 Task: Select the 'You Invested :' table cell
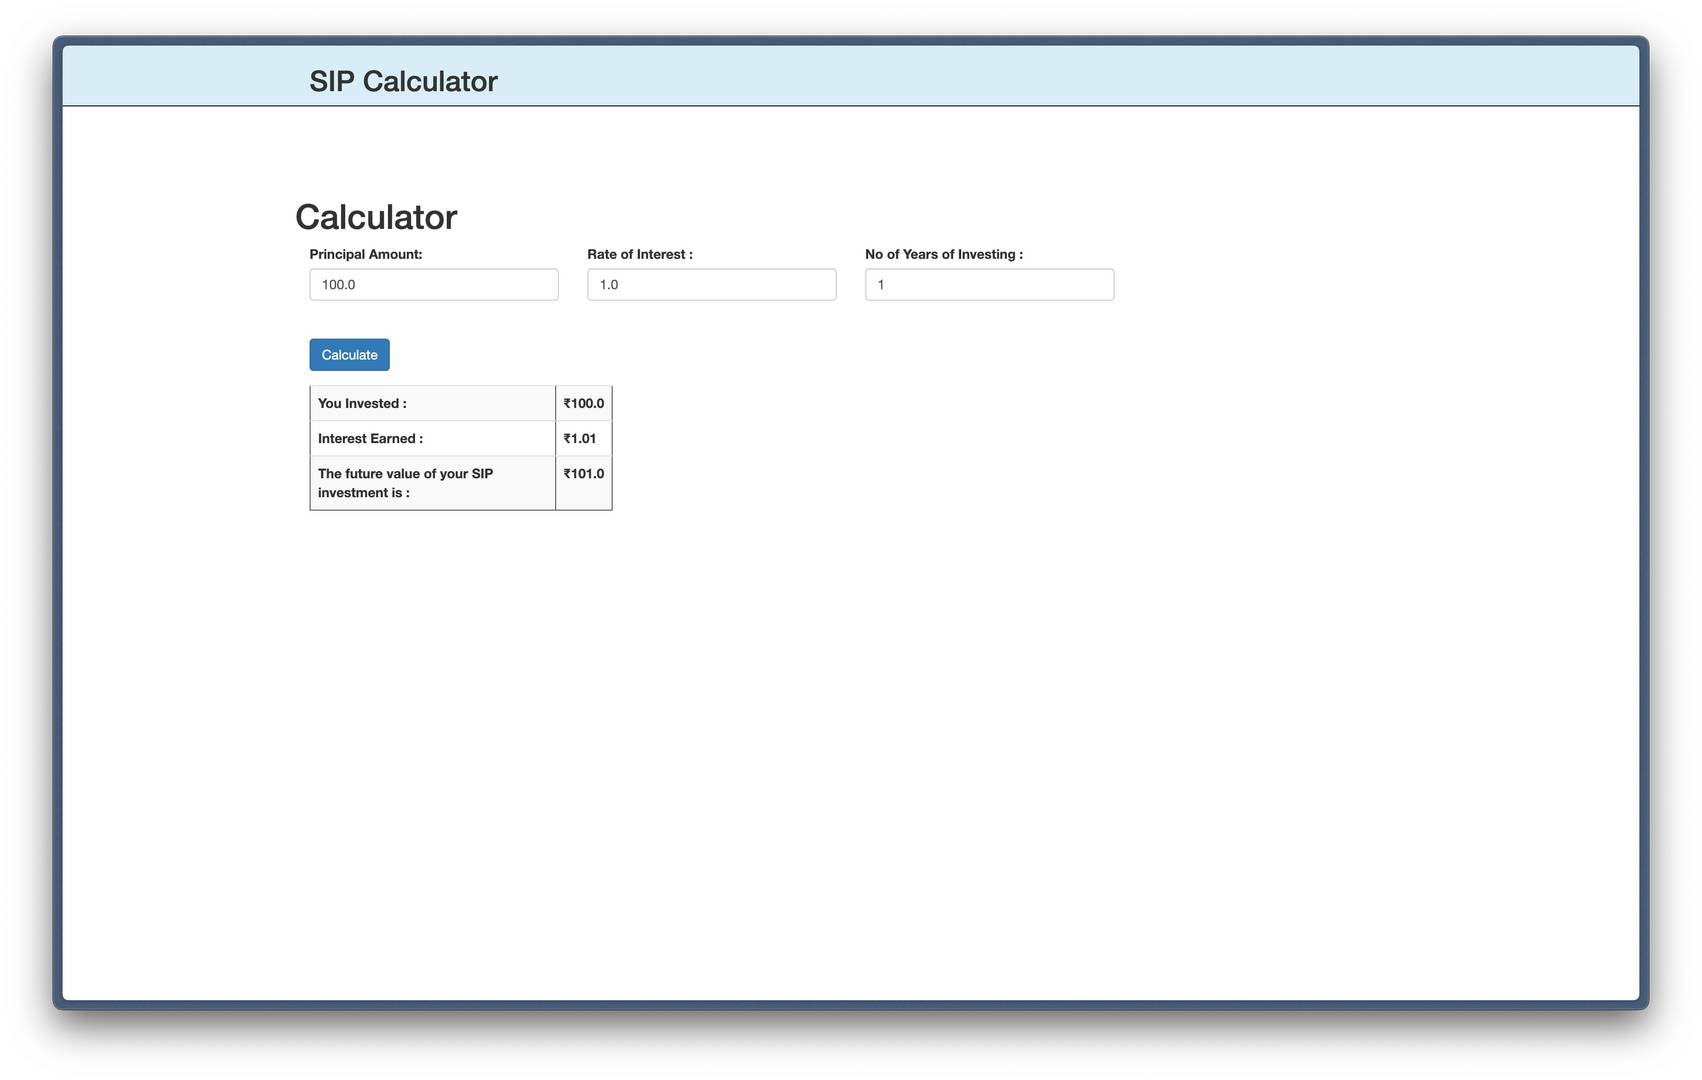pyautogui.click(x=433, y=403)
